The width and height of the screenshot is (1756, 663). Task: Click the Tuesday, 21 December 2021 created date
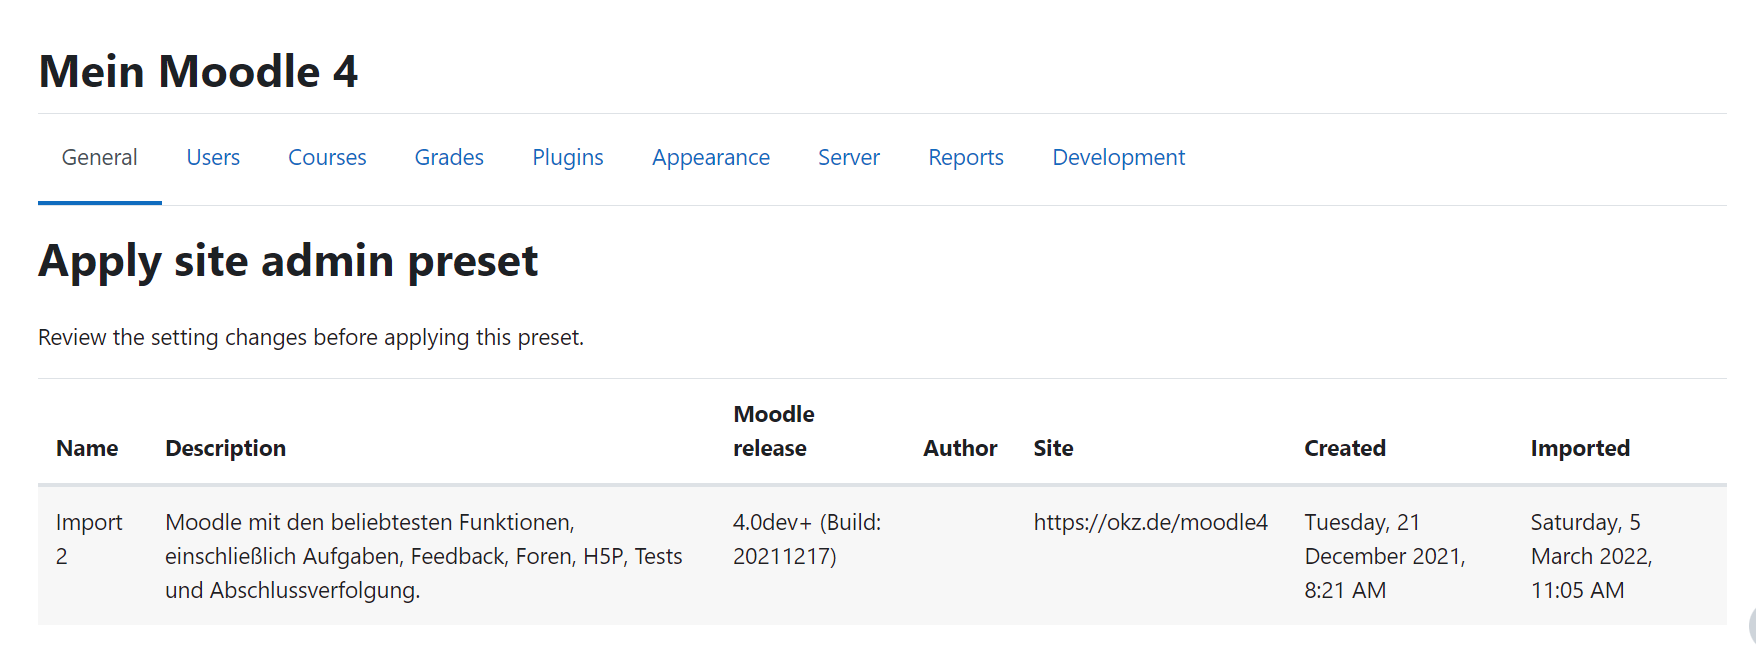coord(1385,556)
